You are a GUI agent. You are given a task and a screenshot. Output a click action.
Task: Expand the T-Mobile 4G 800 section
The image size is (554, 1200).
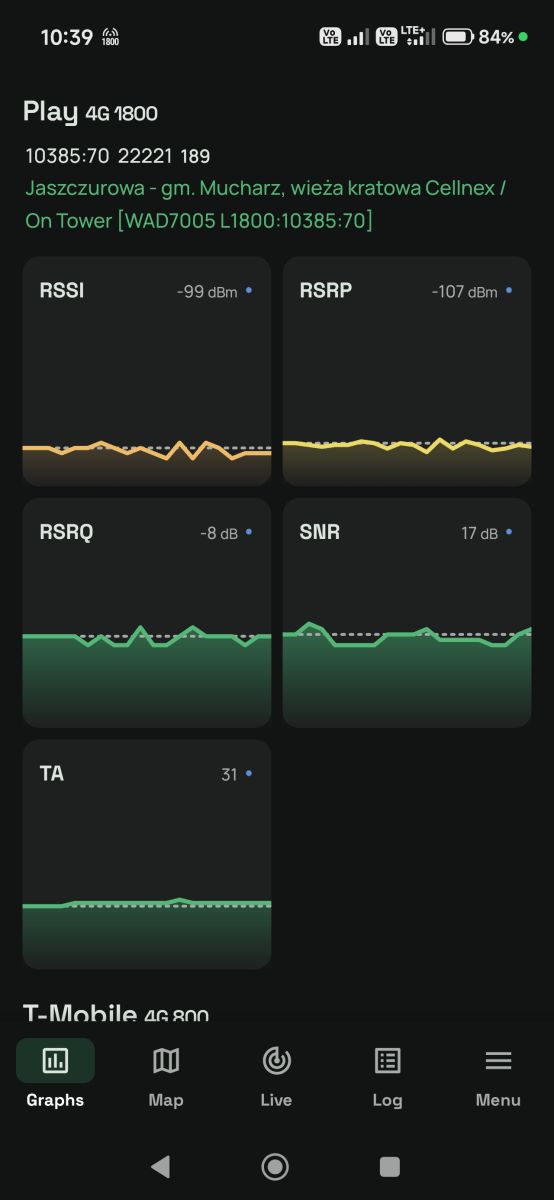116,1013
